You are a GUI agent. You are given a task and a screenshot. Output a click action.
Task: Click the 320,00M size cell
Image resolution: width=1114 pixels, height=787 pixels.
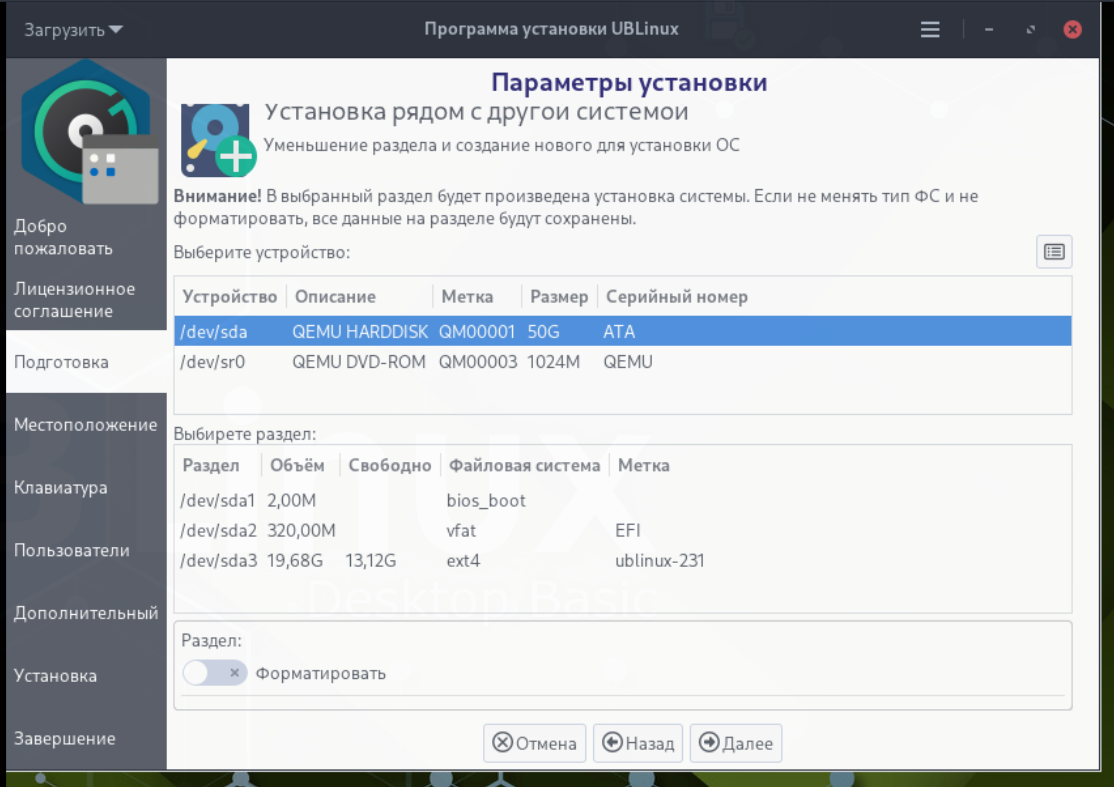coord(301,531)
